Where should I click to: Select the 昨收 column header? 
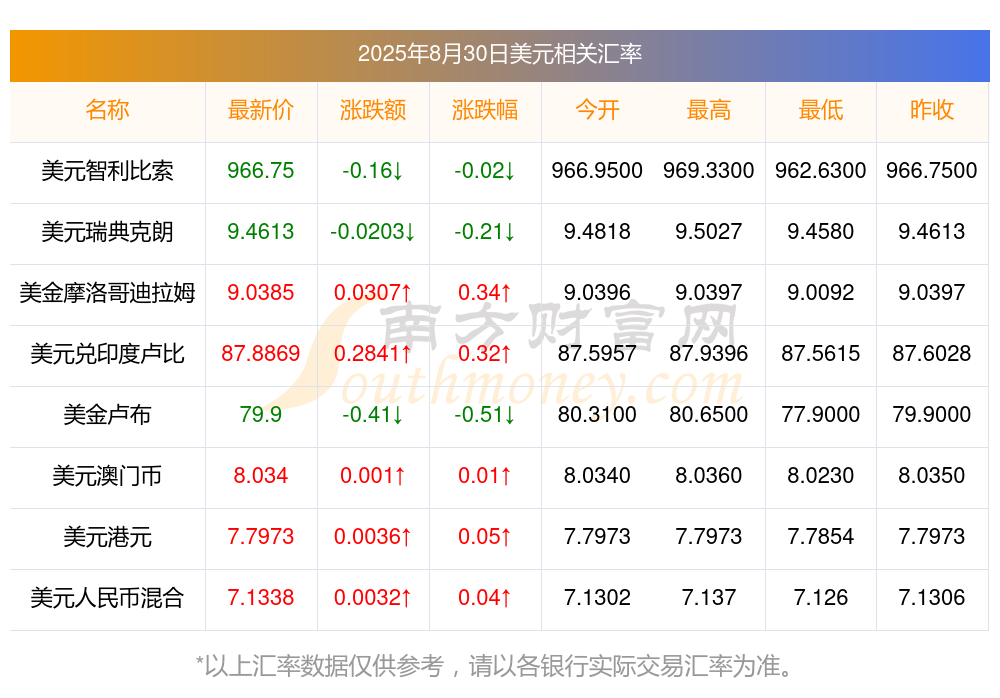point(932,110)
